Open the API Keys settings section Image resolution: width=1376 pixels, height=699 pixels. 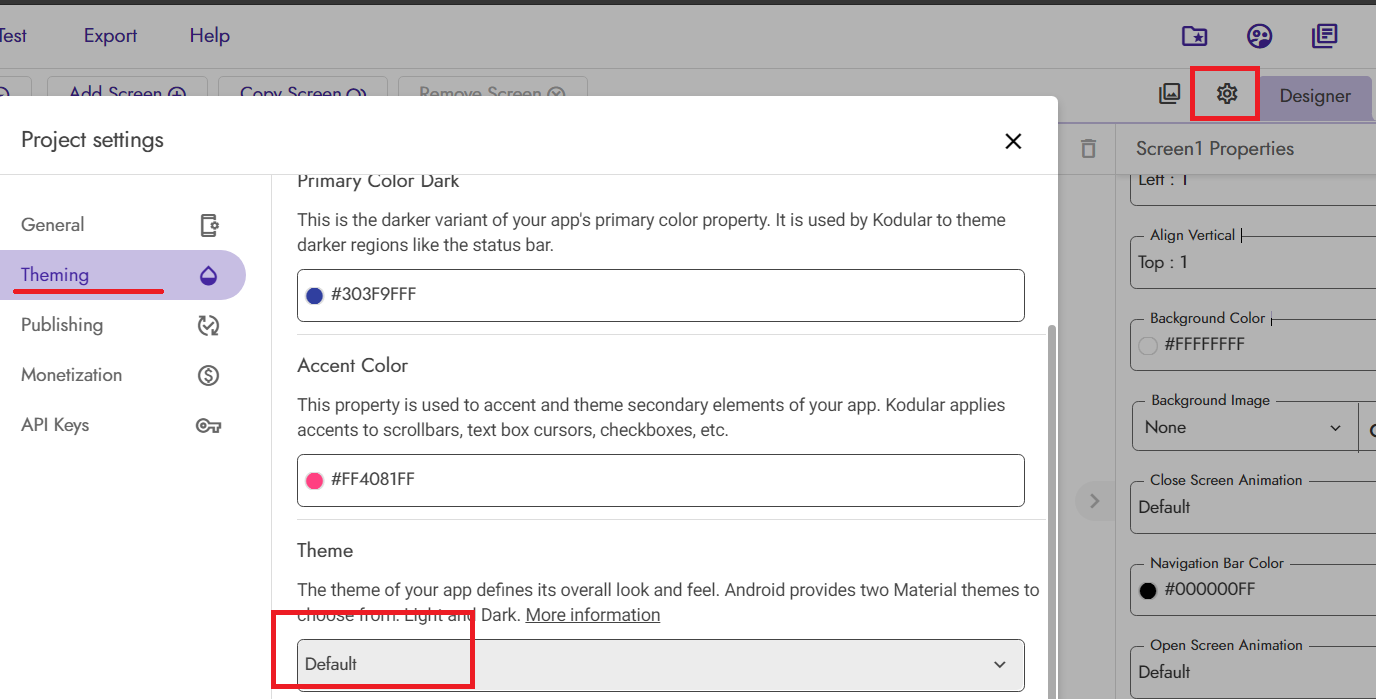123,425
